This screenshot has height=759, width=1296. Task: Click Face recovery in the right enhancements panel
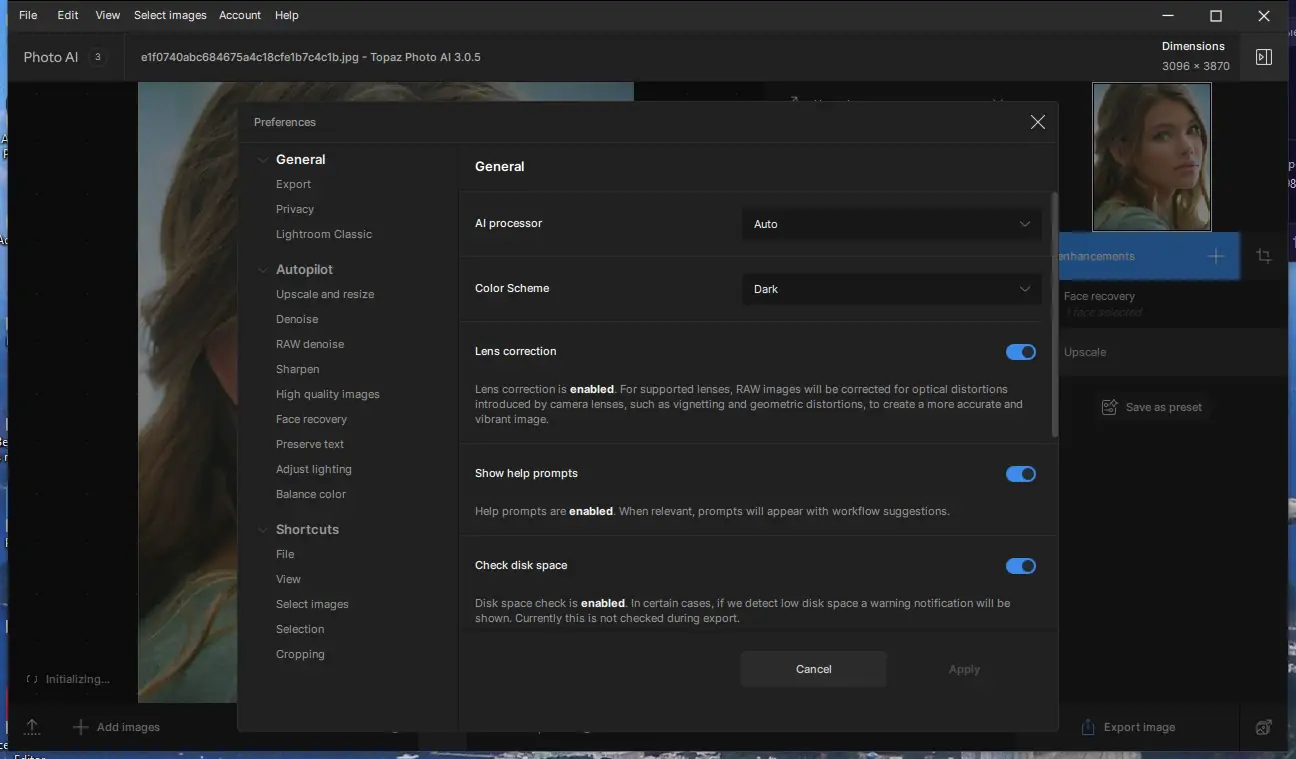pyautogui.click(x=1099, y=296)
